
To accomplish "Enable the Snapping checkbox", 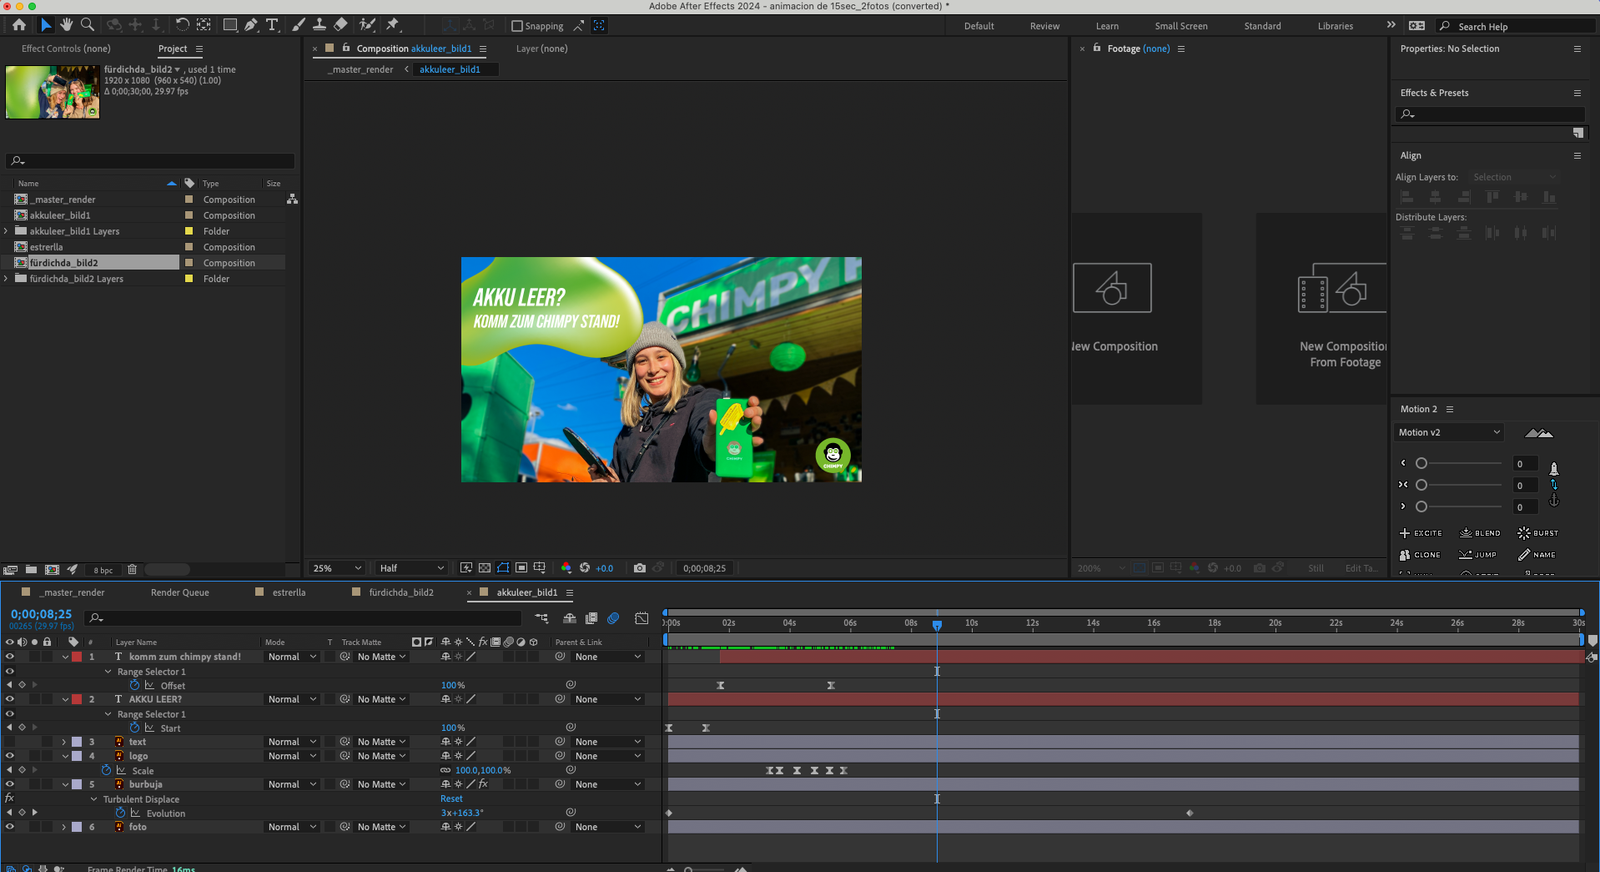I will click(x=517, y=26).
